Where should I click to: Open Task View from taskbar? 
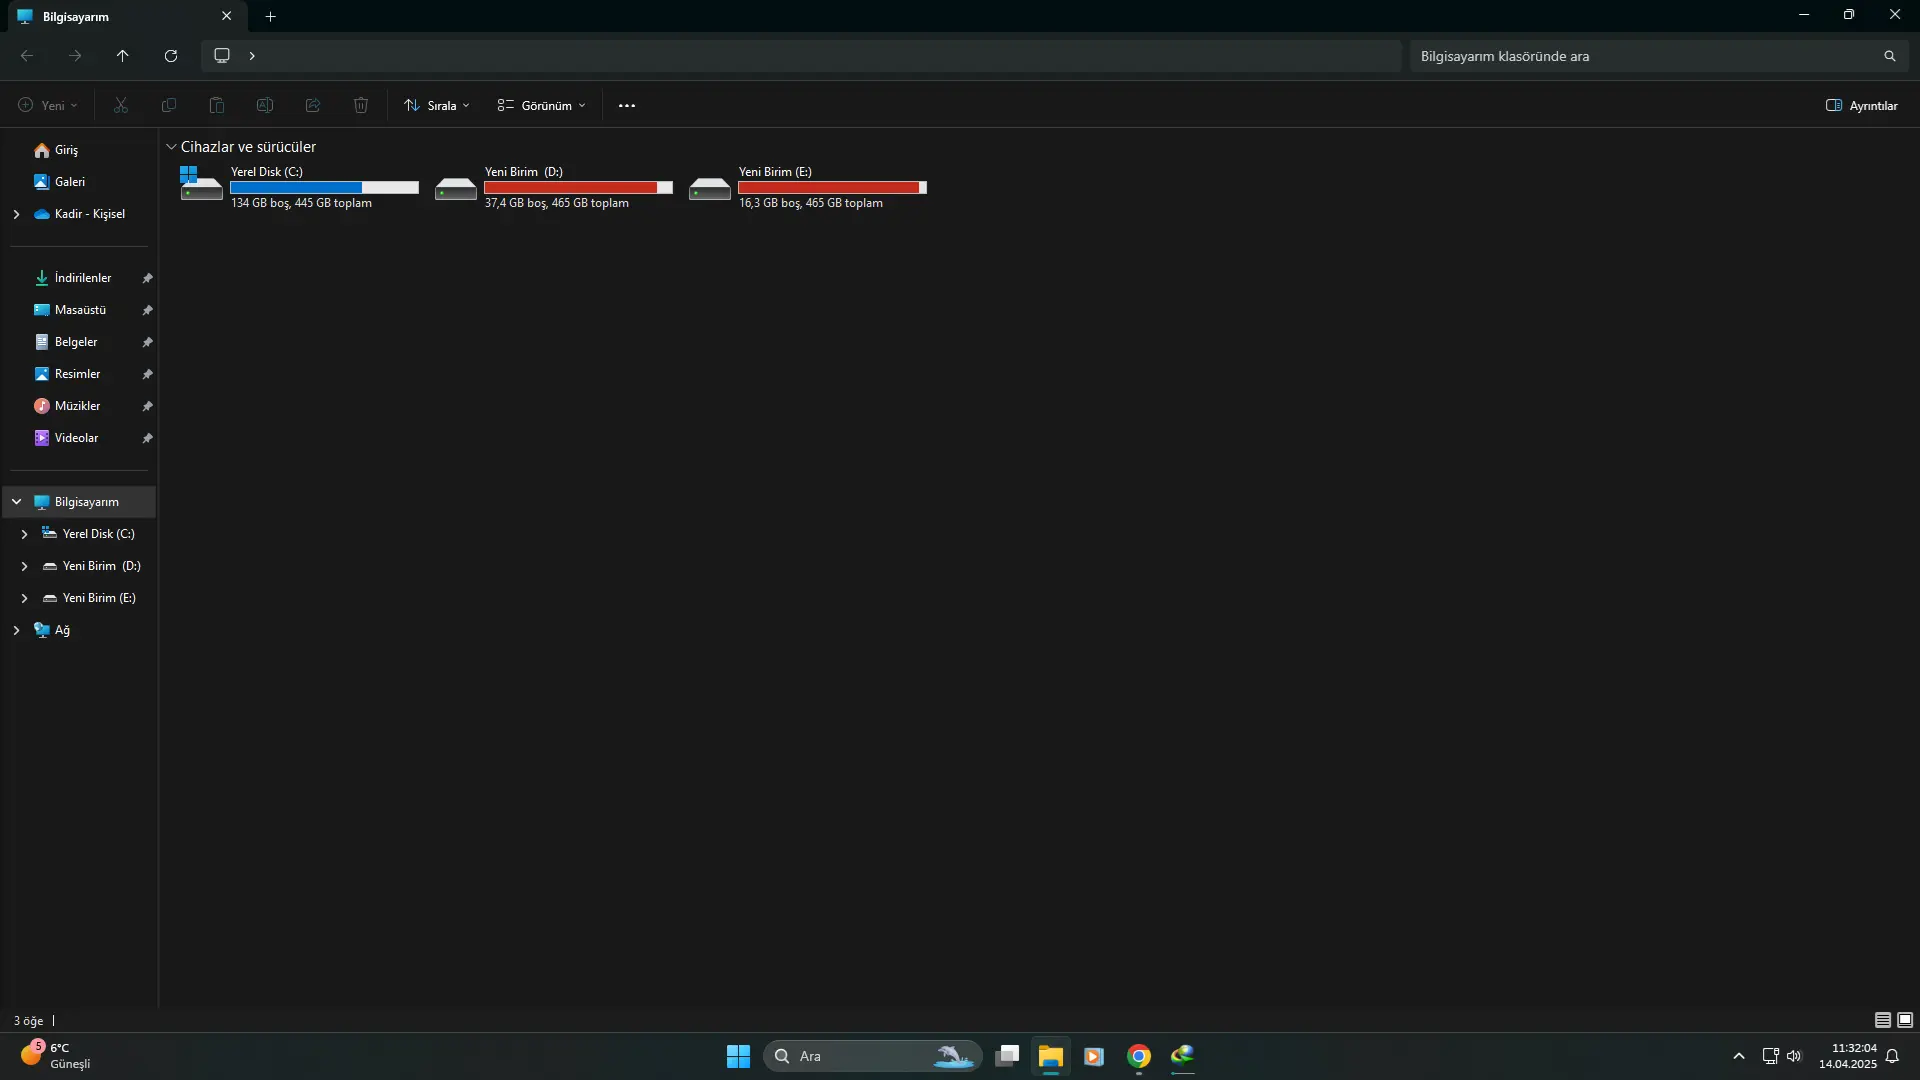pos(1007,1056)
